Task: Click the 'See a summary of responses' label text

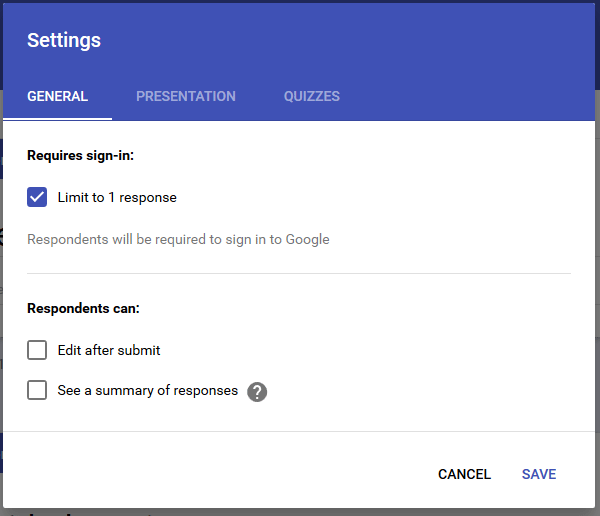Action: 148,390
